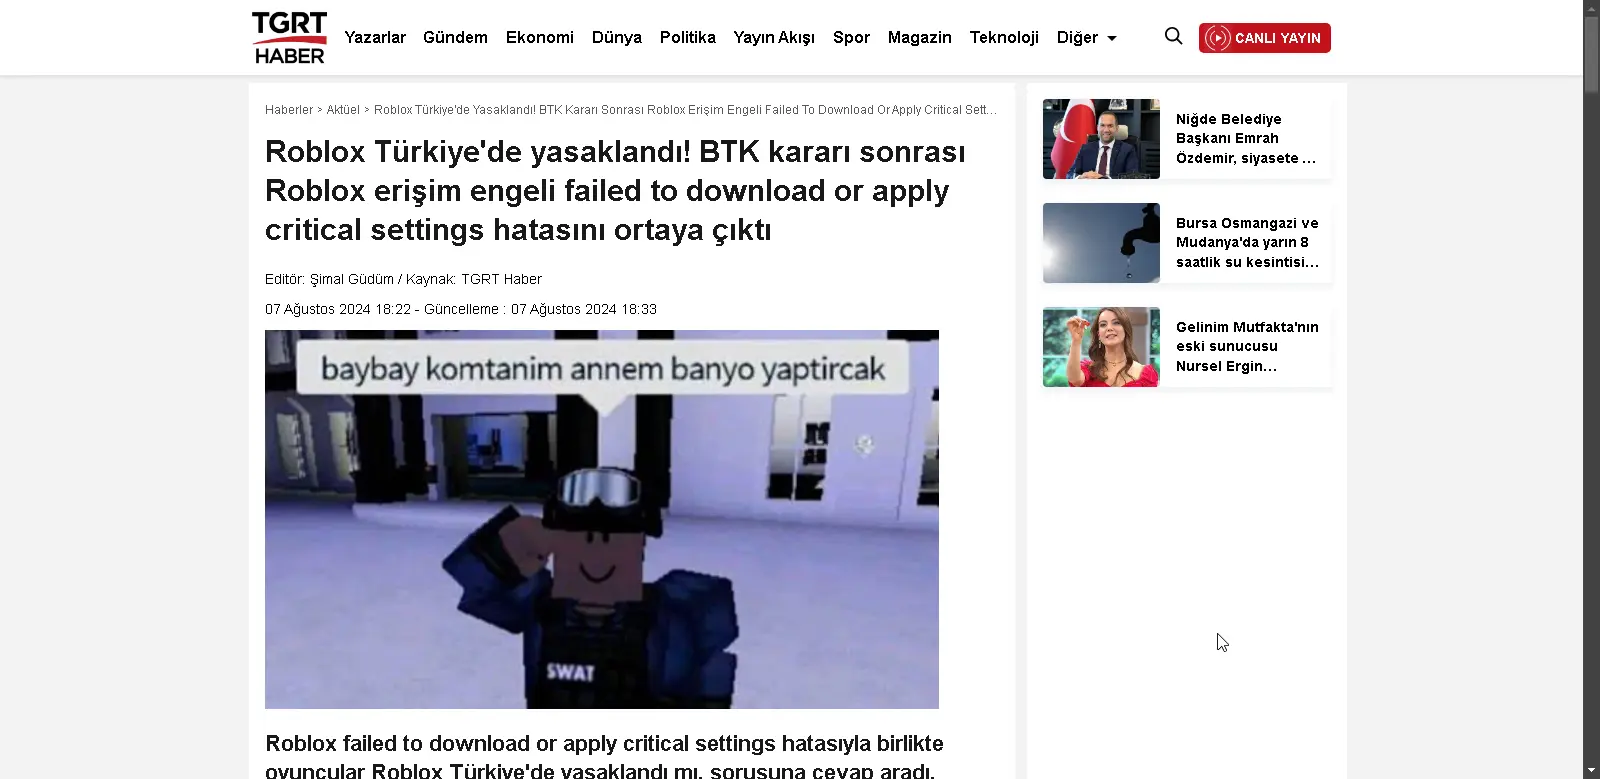Open Niğde Belediye Başkanı news thumbnail
The height and width of the screenshot is (779, 1600).
point(1101,139)
